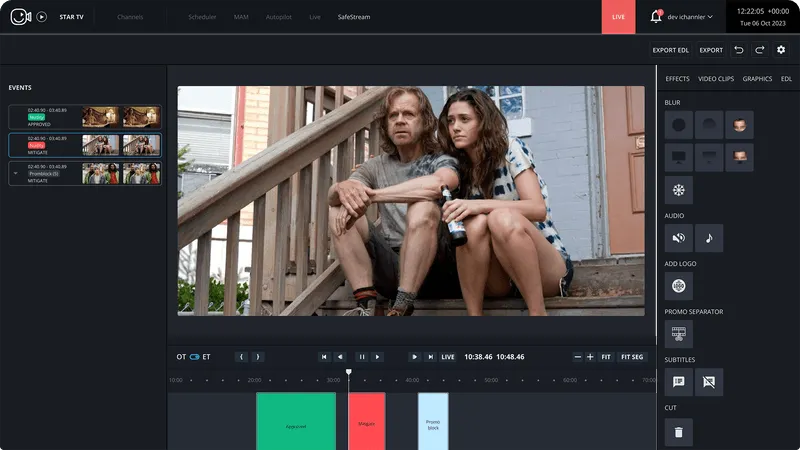Open the Scheduler menu
This screenshot has width=800, height=450.
coord(202,17)
